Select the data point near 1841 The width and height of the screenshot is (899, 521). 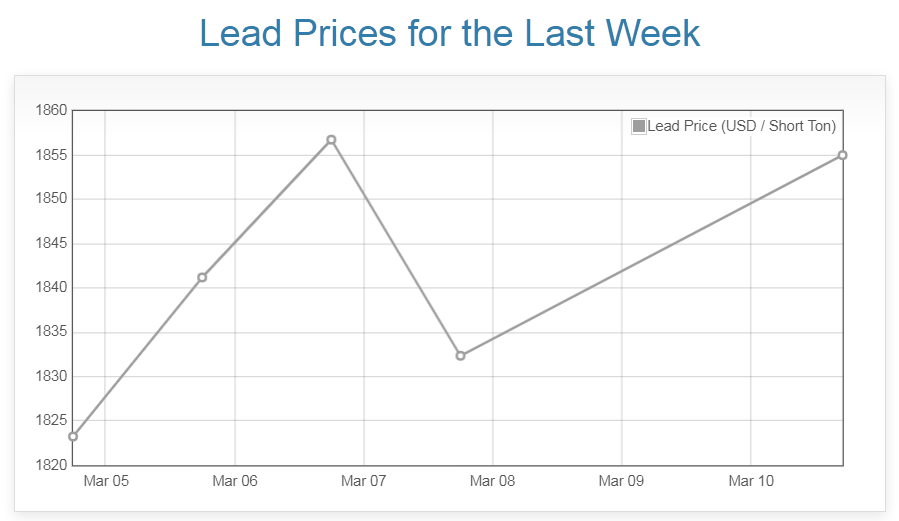[202, 277]
